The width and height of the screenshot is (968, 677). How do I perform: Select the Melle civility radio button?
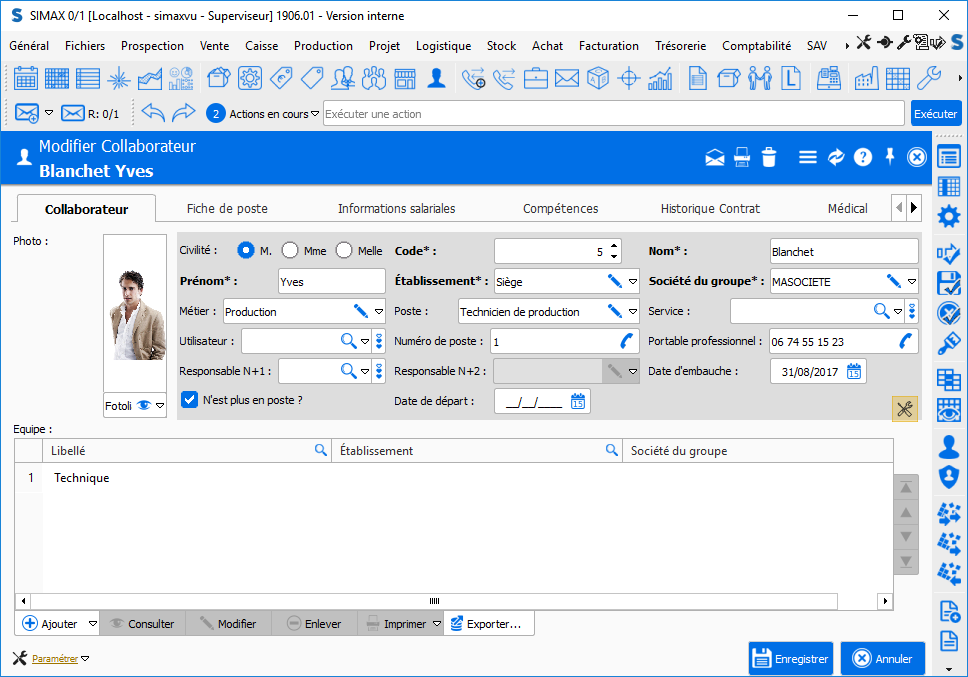tap(344, 251)
